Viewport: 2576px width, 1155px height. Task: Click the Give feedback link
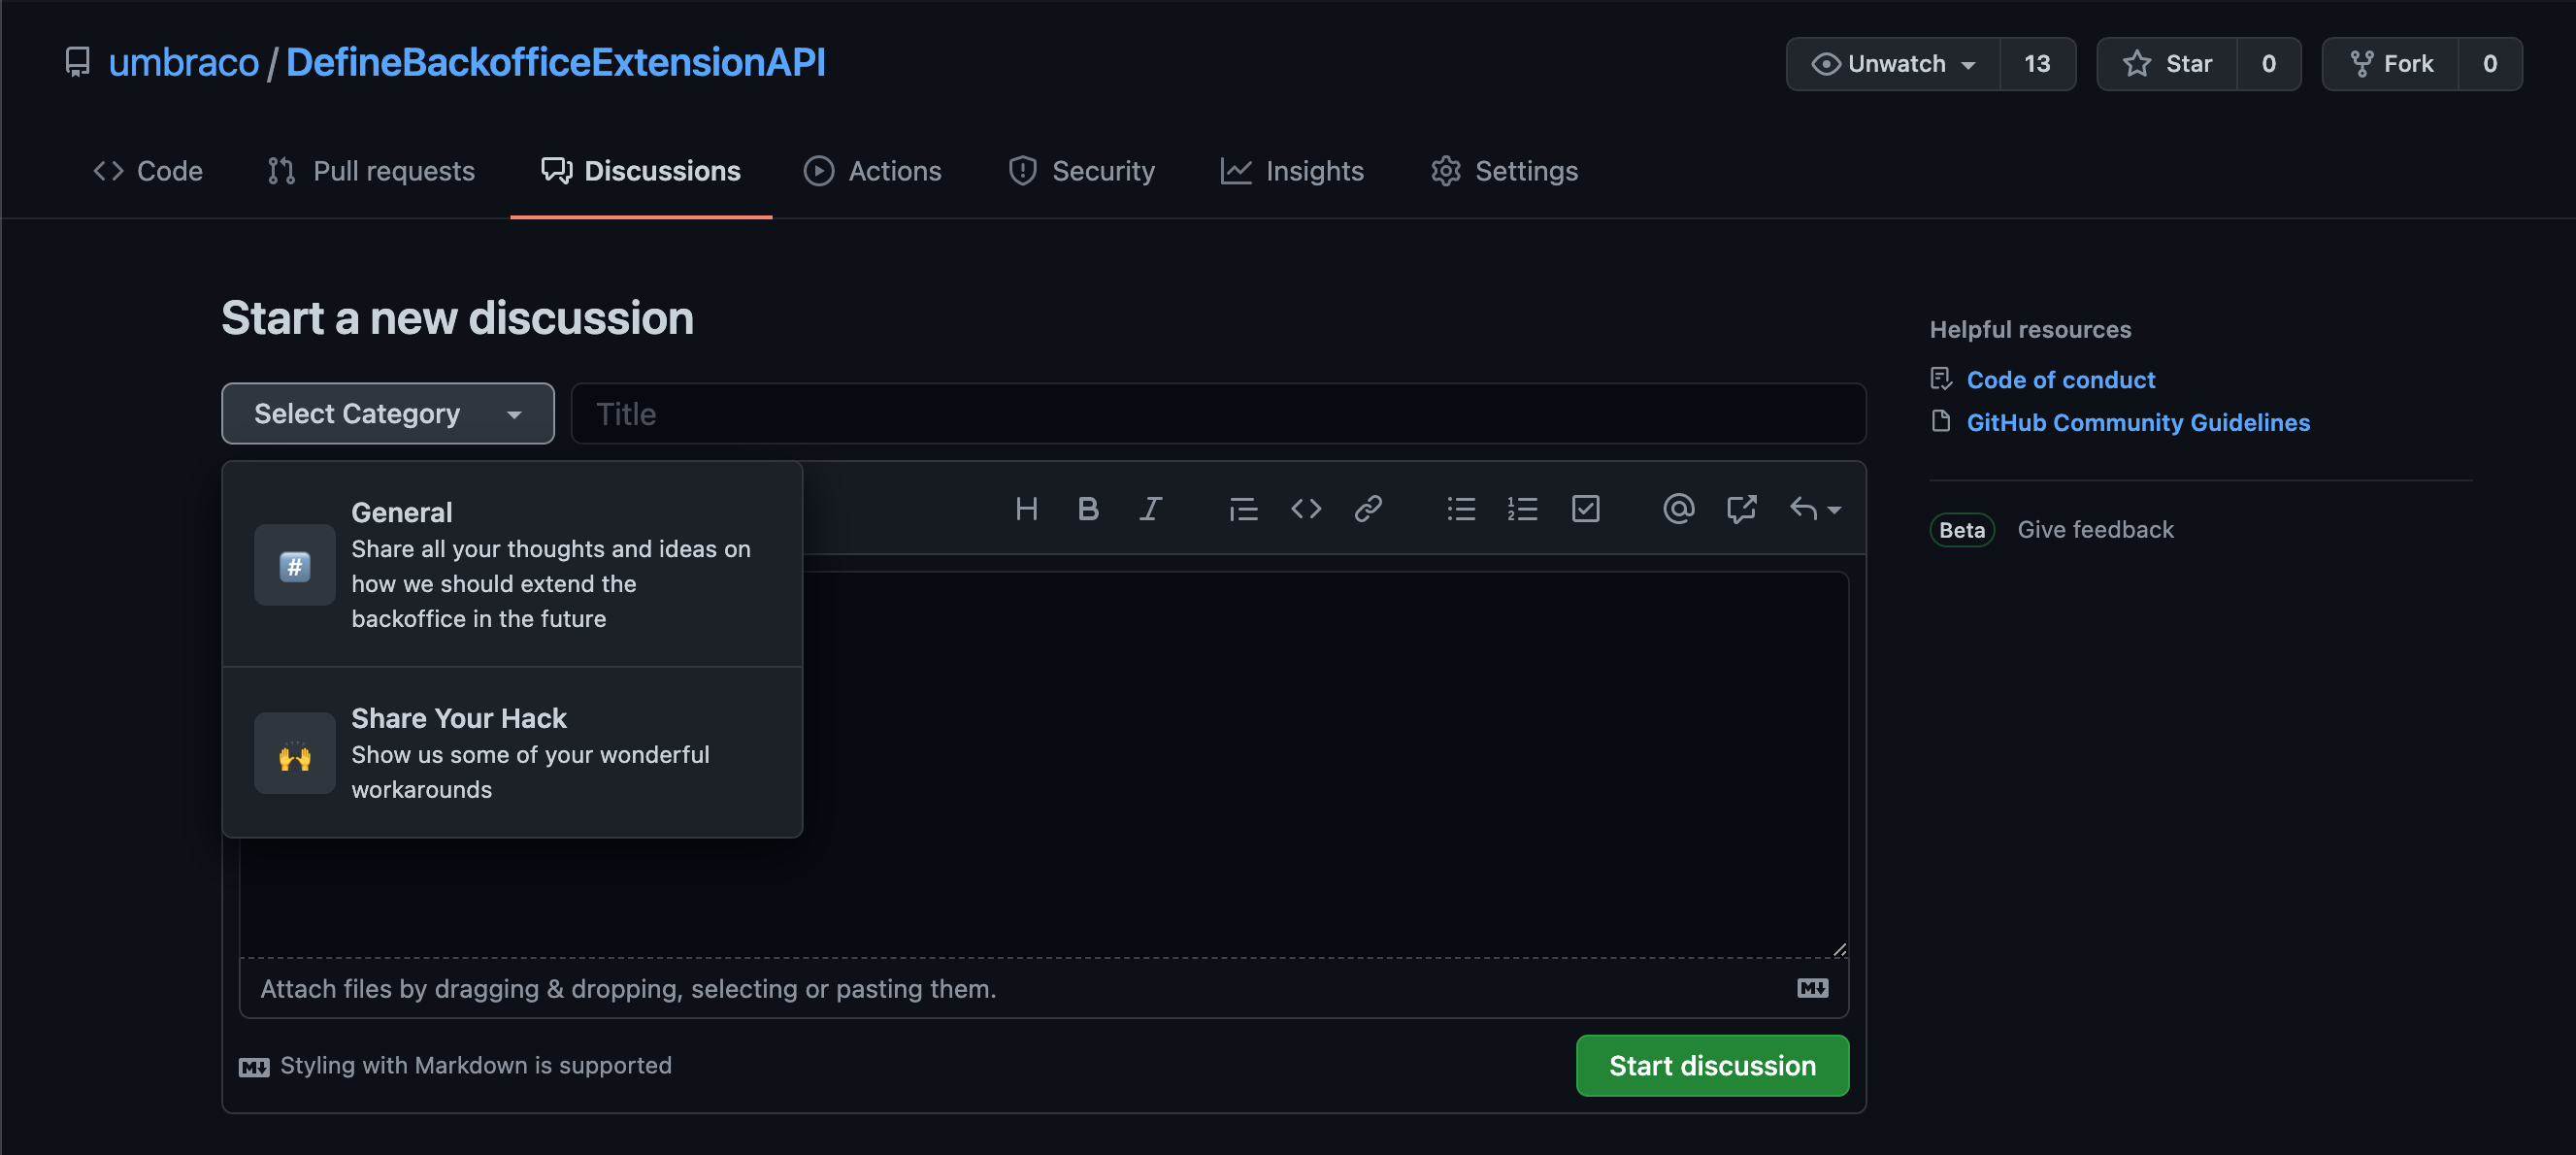[2095, 529]
